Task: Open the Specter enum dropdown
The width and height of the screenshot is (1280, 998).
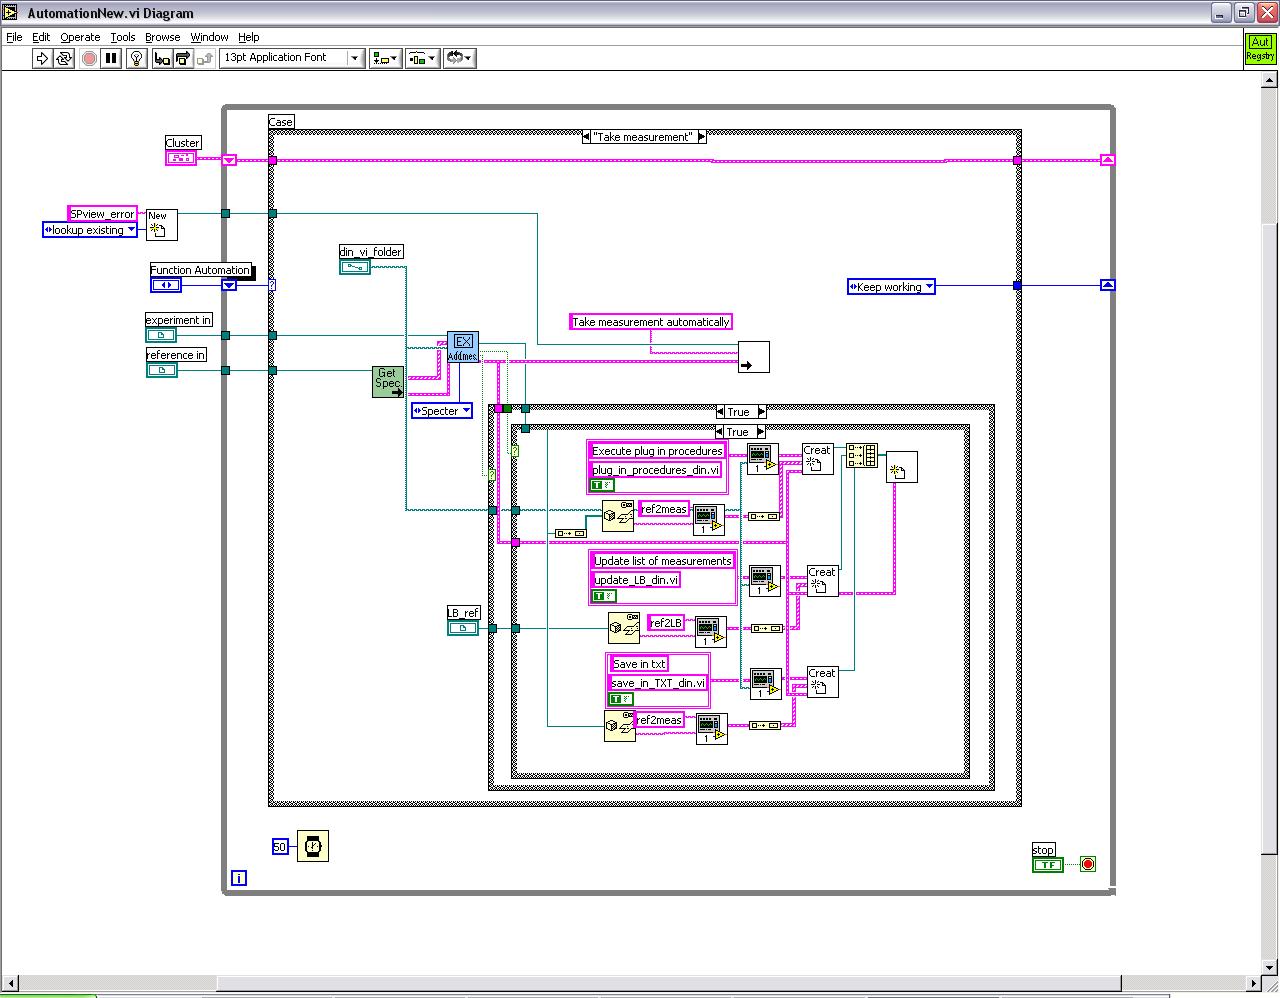Action: (x=442, y=411)
